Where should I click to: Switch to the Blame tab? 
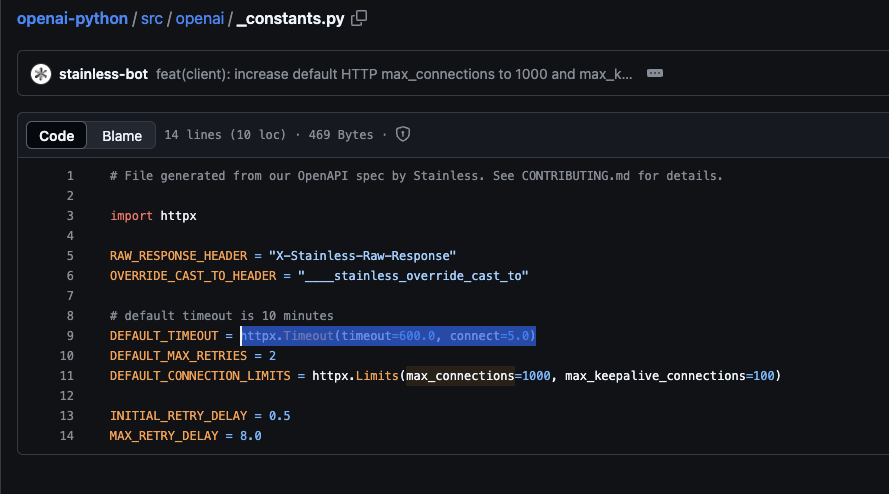[122, 136]
